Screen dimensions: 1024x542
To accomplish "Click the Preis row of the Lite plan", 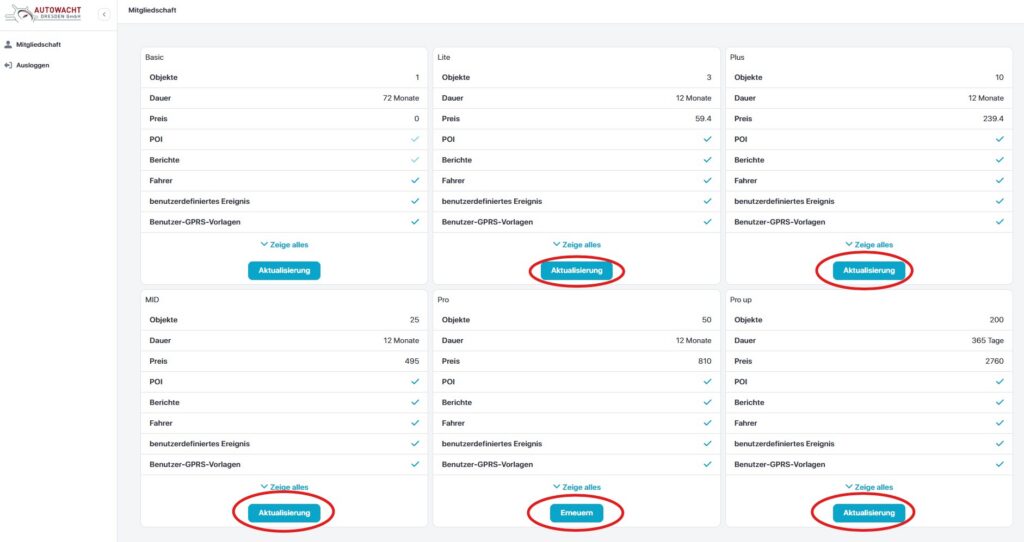I will coord(576,118).
